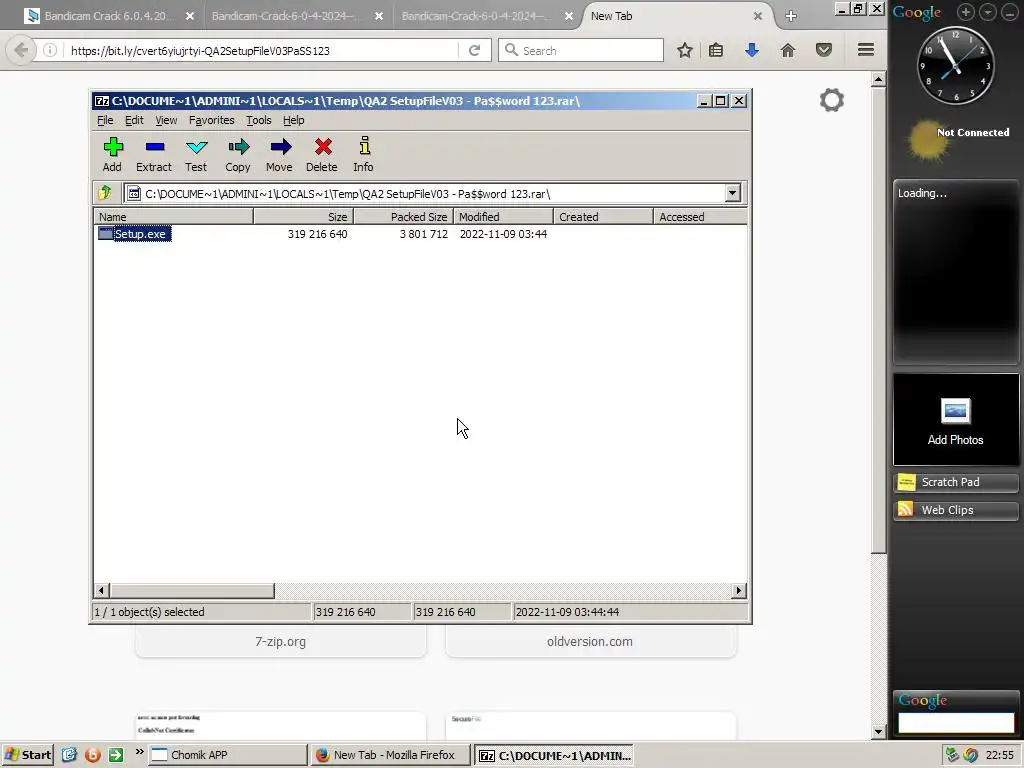Open file Info from toolbar

[364, 154]
